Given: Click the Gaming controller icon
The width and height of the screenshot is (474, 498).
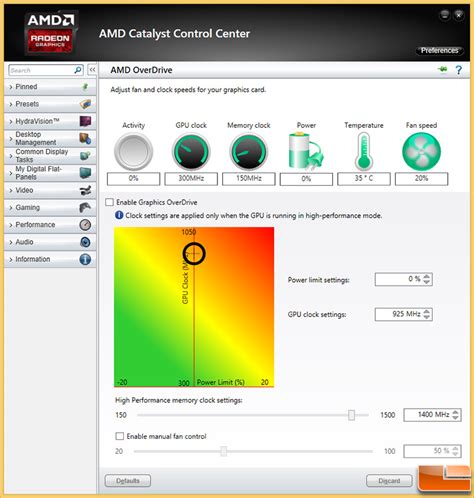Looking at the screenshot, I should (x=85, y=207).
